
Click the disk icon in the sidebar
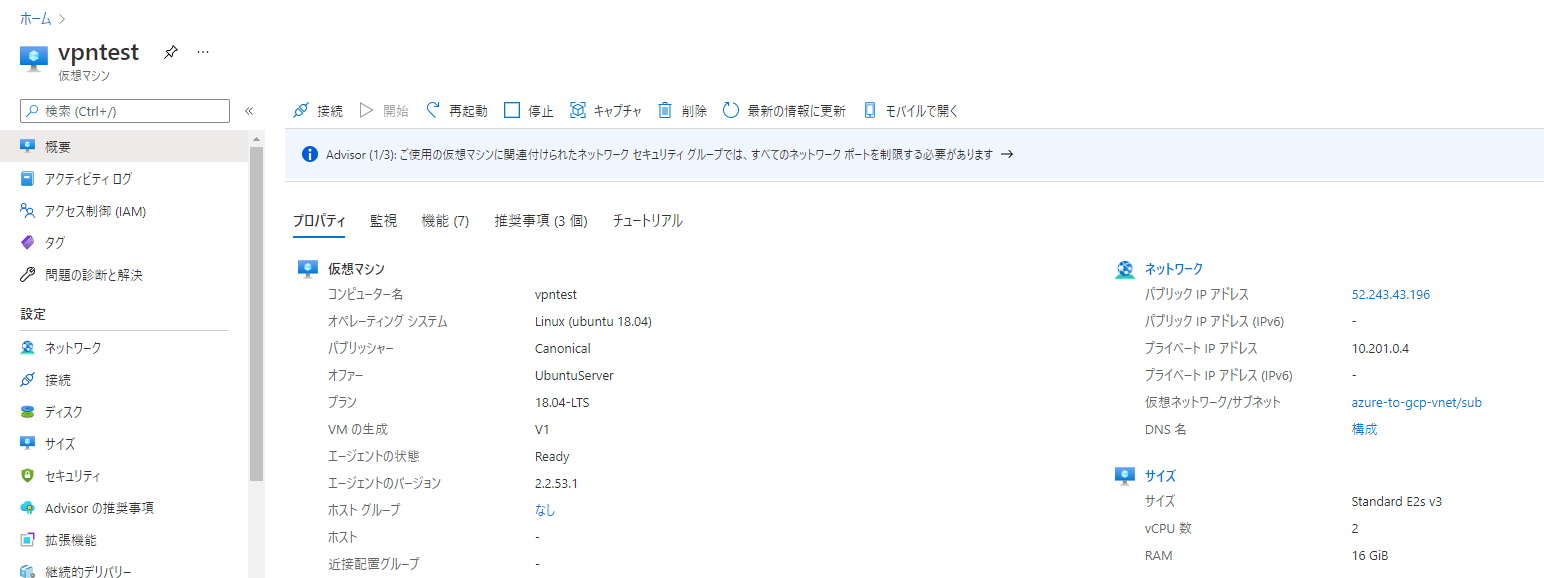point(28,412)
